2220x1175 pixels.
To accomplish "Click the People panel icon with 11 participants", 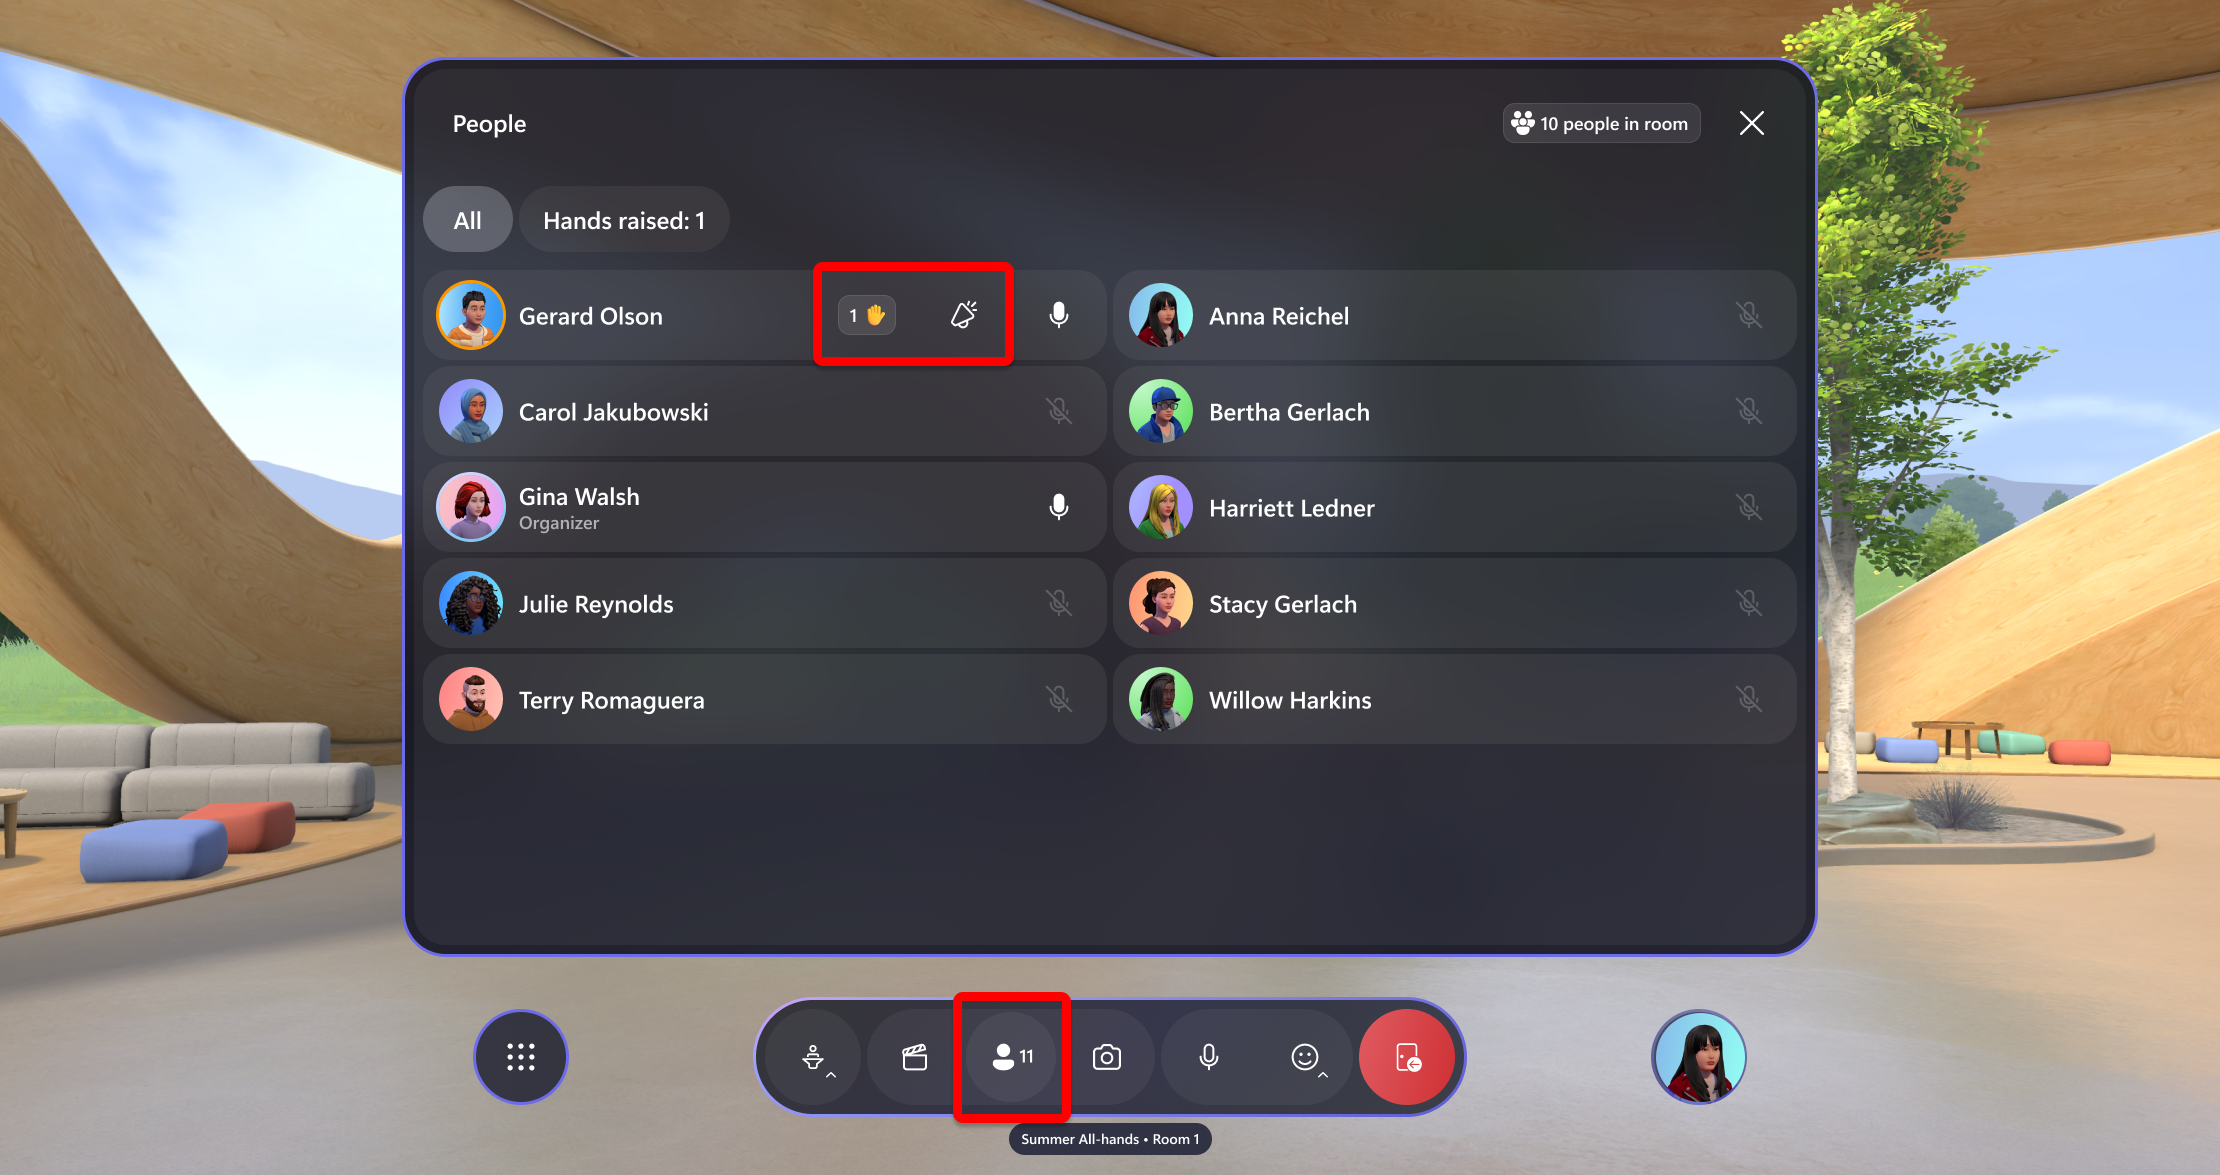I will coord(1013,1058).
